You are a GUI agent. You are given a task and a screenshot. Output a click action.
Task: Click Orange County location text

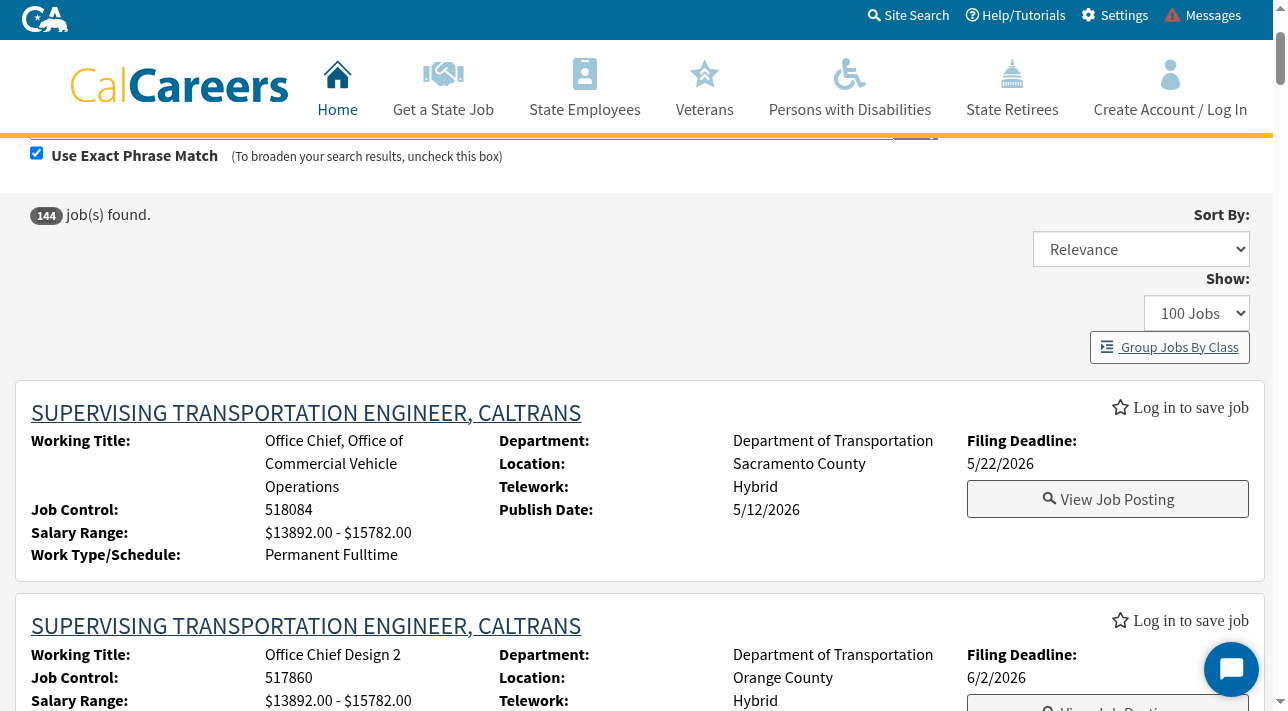(783, 678)
